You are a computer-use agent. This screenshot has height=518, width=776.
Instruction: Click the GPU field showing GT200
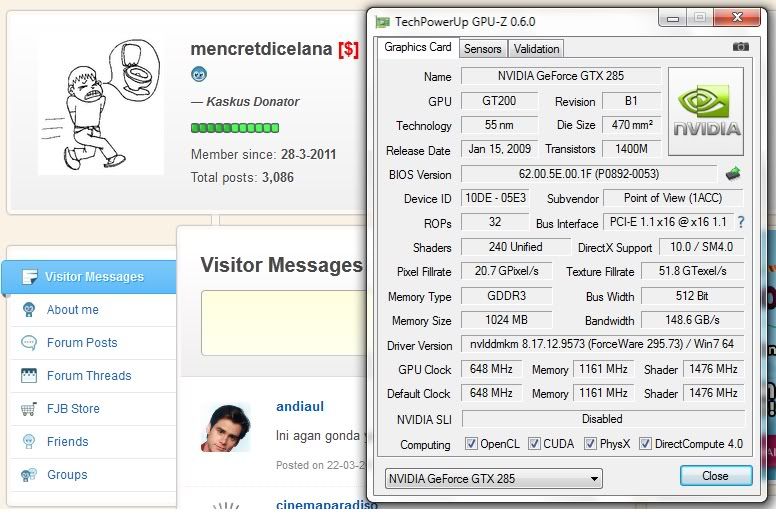[x=499, y=101]
